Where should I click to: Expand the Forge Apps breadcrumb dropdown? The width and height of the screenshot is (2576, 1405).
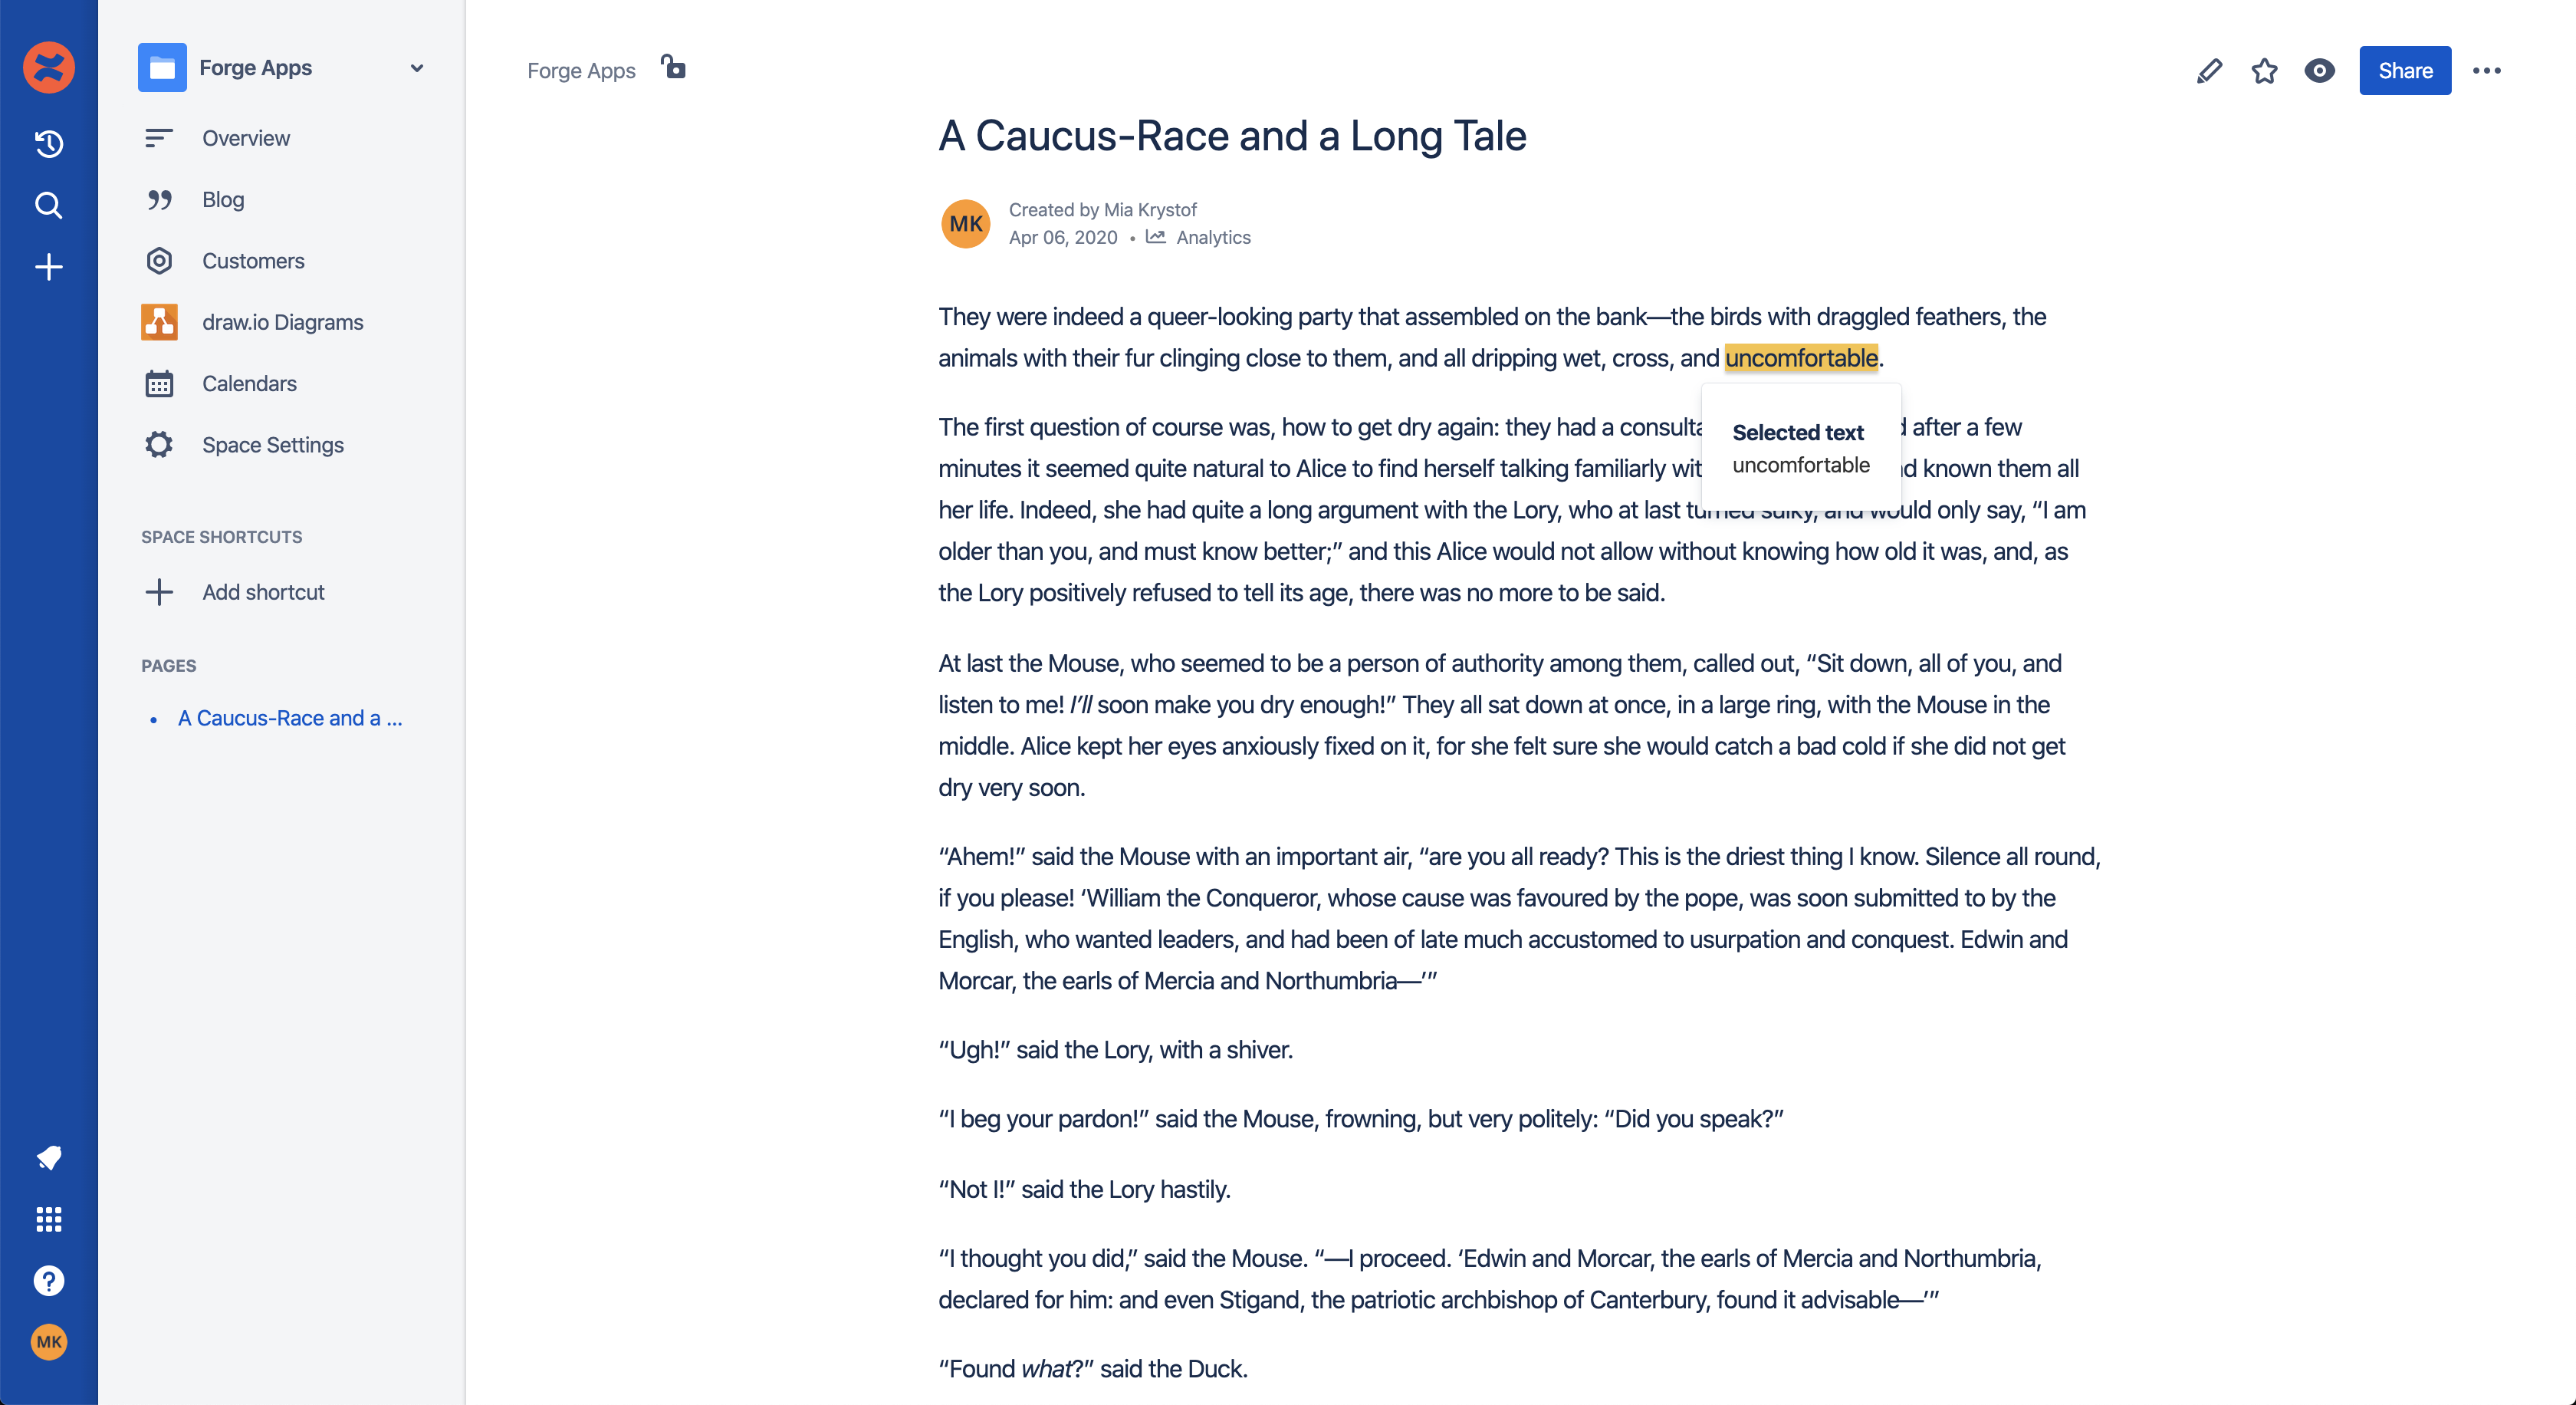point(422,69)
